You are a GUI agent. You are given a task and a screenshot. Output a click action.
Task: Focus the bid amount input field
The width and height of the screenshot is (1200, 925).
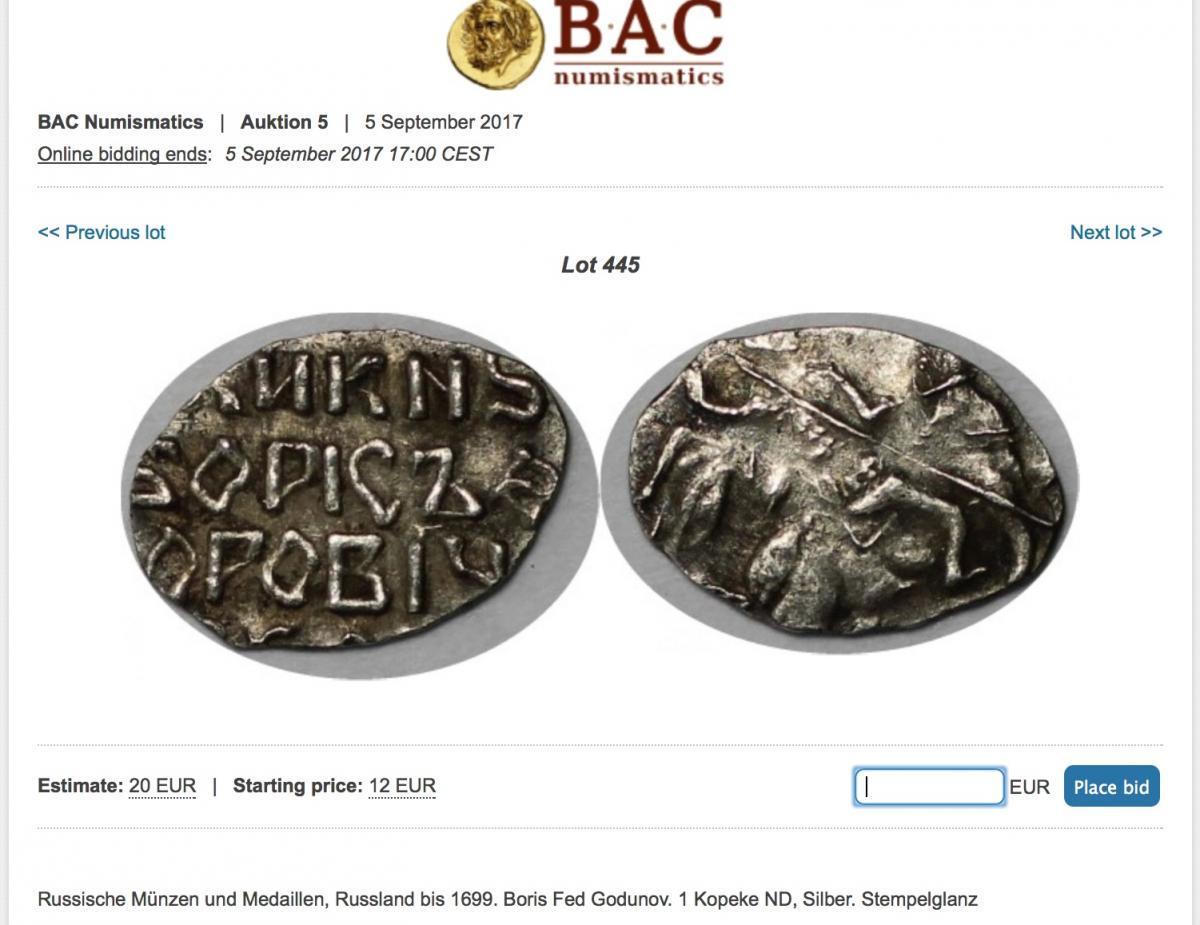pyautogui.click(x=929, y=787)
